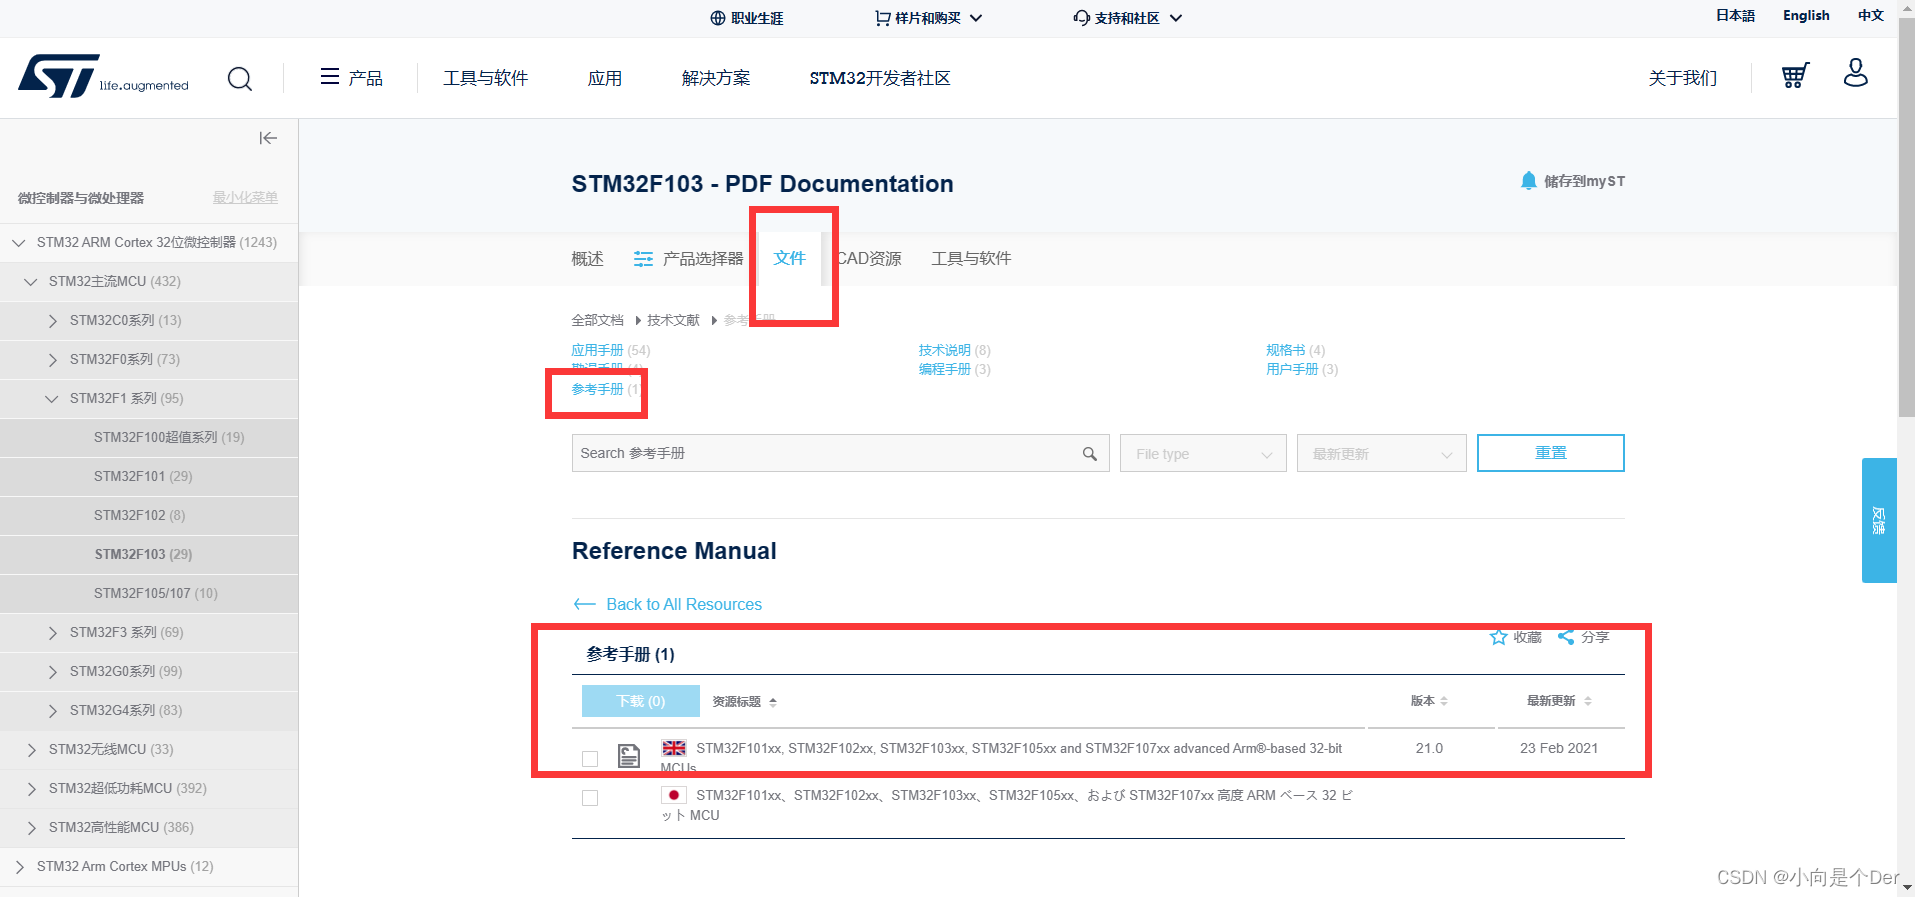The height and width of the screenshot is (897, 1915).
Task: Switch to the 产品选择器 tab
Action: coord(688,259)
